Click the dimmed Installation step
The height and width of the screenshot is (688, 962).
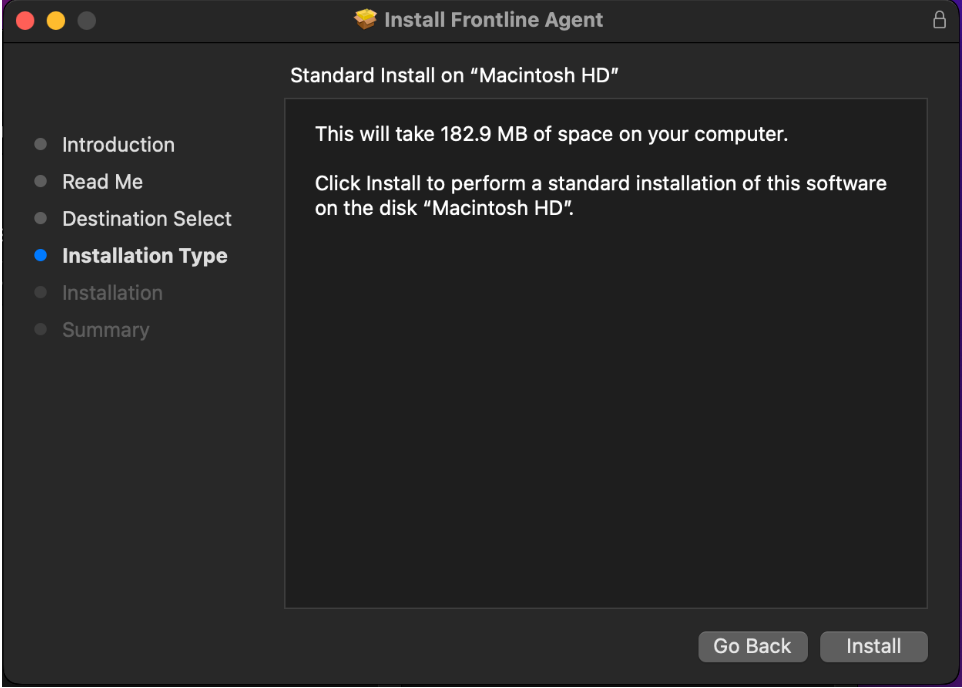112,293
